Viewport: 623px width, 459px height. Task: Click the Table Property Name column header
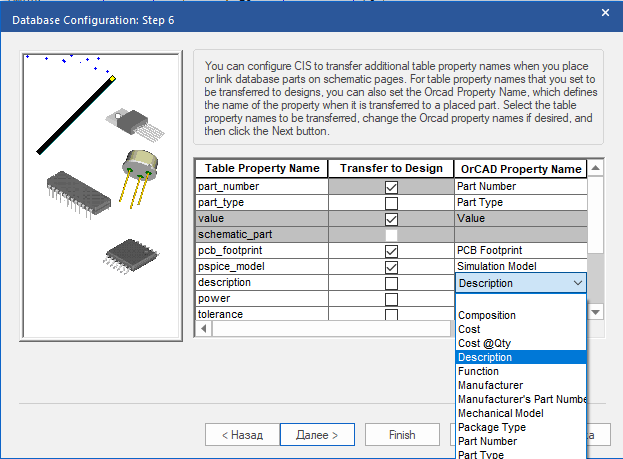[x=260, y=168]
